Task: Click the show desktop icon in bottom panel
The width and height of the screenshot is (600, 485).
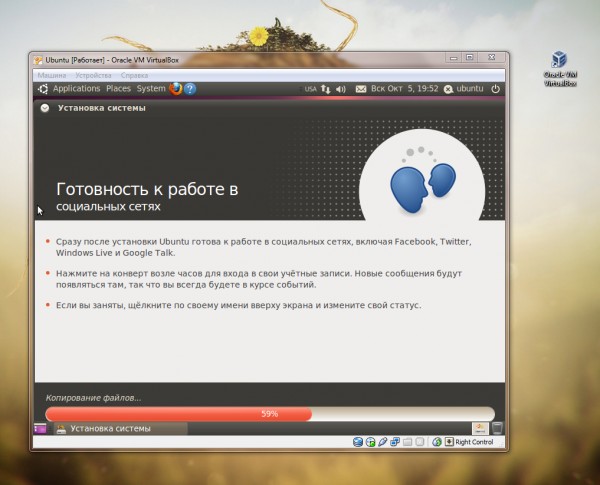Action: click(40, 428)
